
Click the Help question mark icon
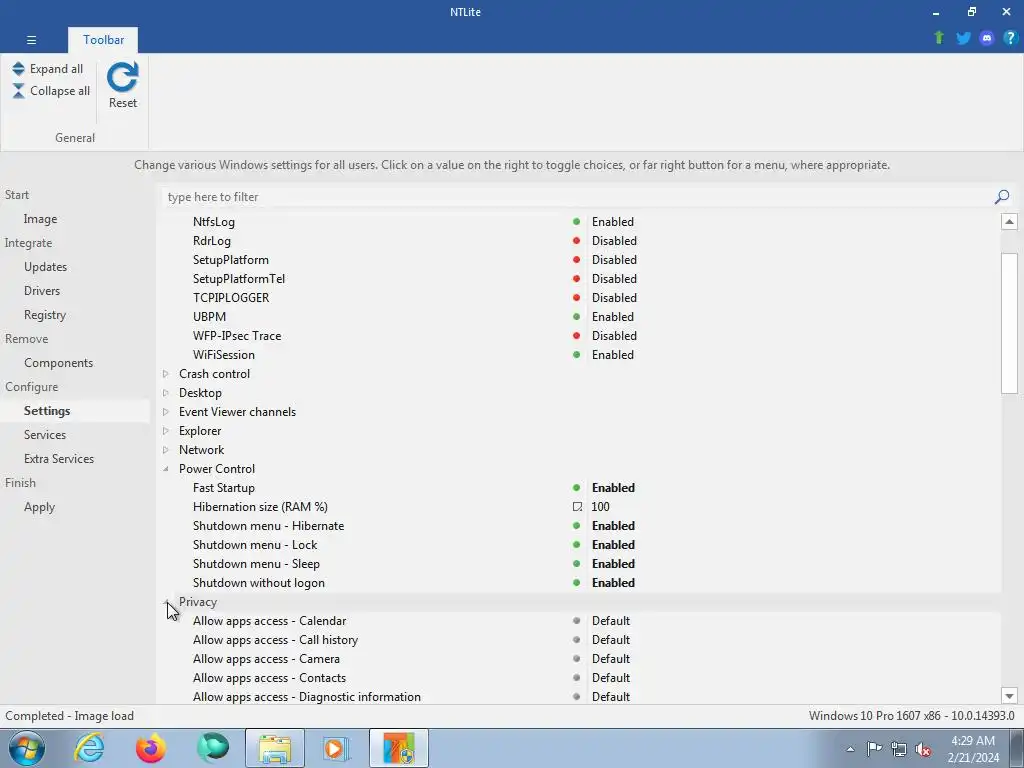click(1010, 38)
